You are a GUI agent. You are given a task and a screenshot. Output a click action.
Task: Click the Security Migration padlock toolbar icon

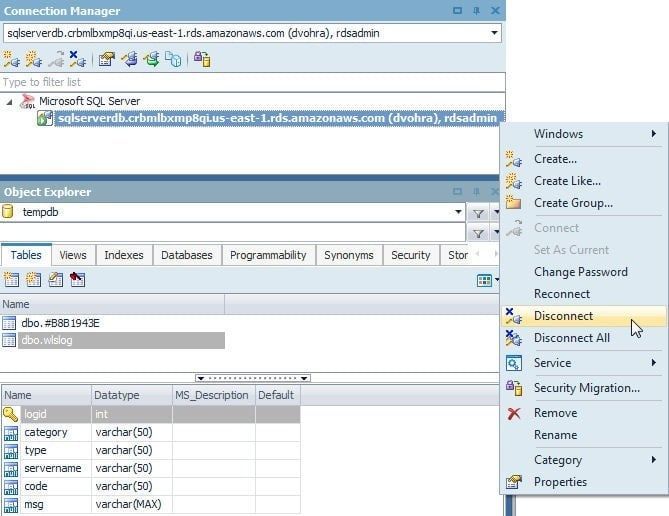click(x=202, y=59)
